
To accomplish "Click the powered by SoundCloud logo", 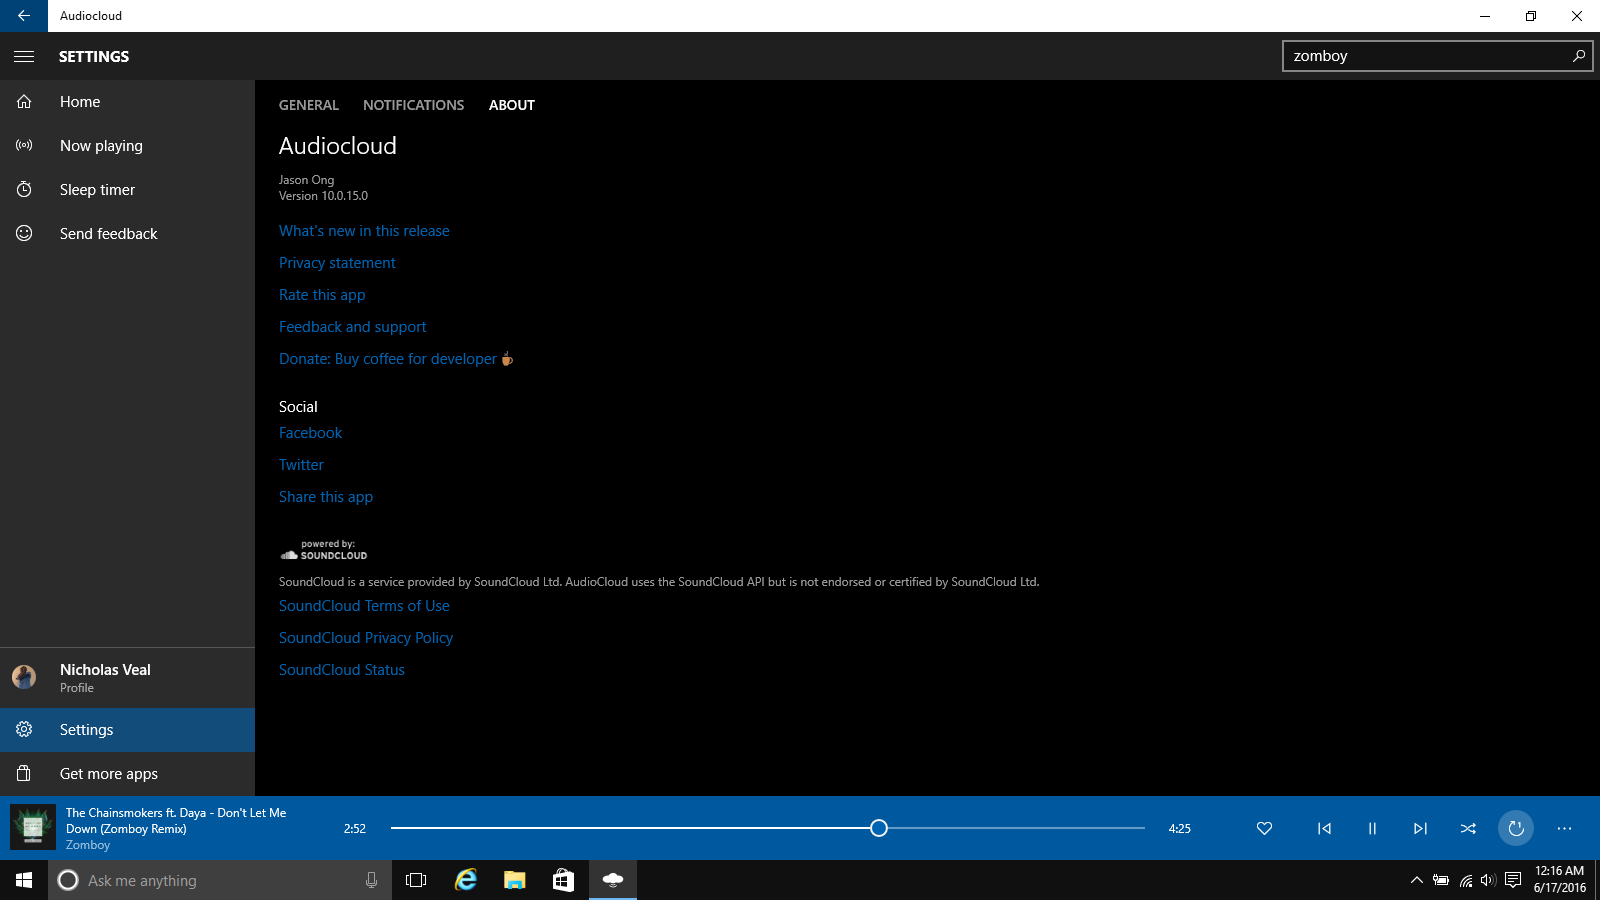I will coord(323,550).
